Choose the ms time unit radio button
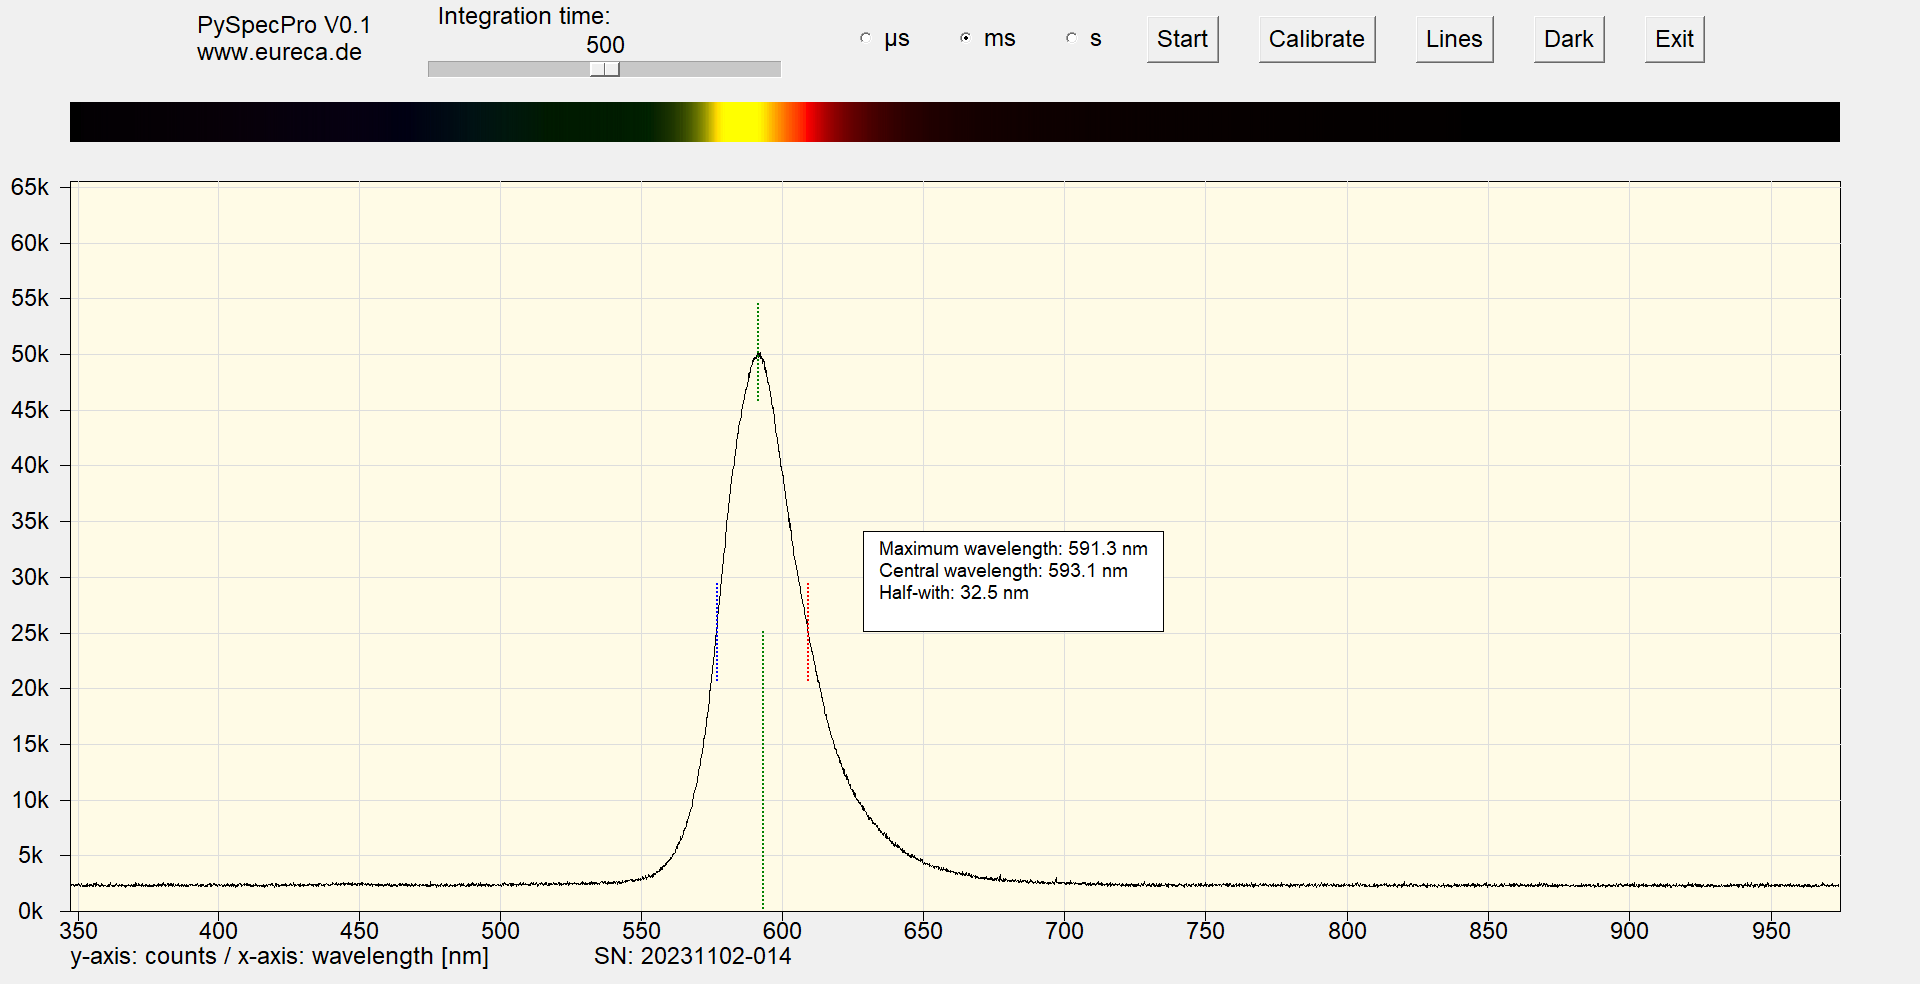The image size is (1920, 984). 965,38
